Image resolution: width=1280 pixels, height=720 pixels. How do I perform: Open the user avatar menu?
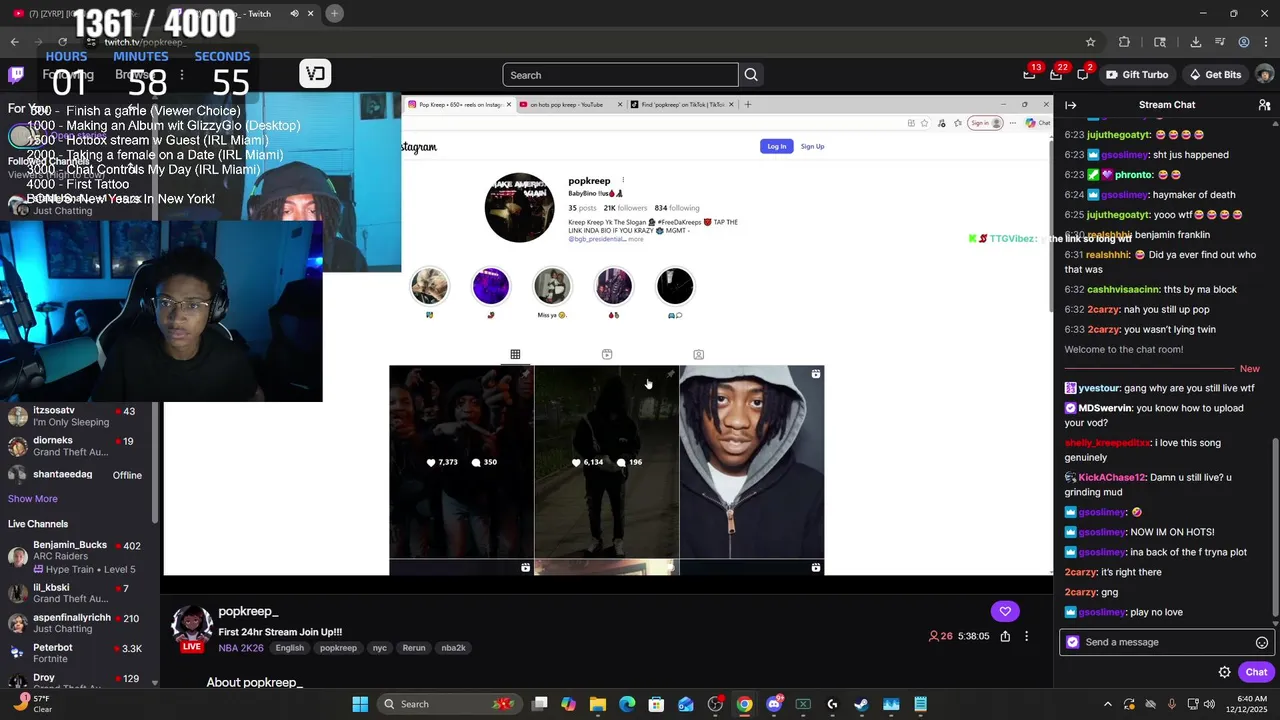pos(1264,75)
